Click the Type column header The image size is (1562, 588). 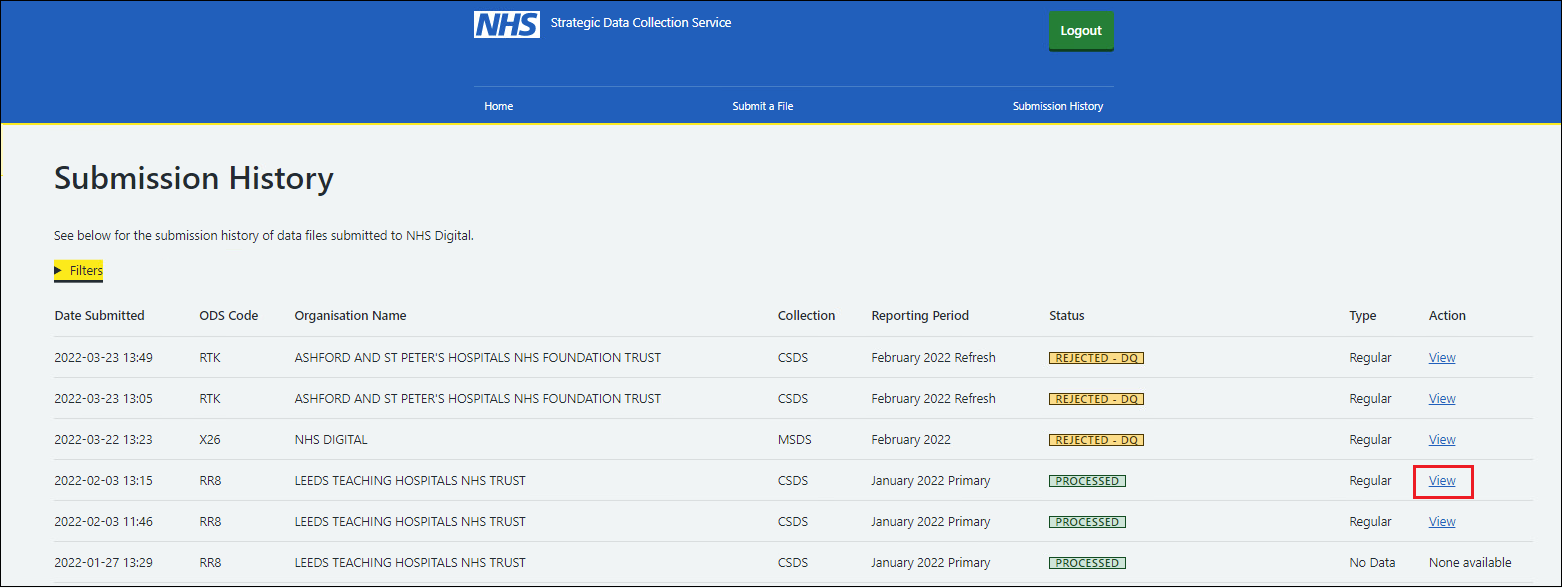[x=1362, y=316]
